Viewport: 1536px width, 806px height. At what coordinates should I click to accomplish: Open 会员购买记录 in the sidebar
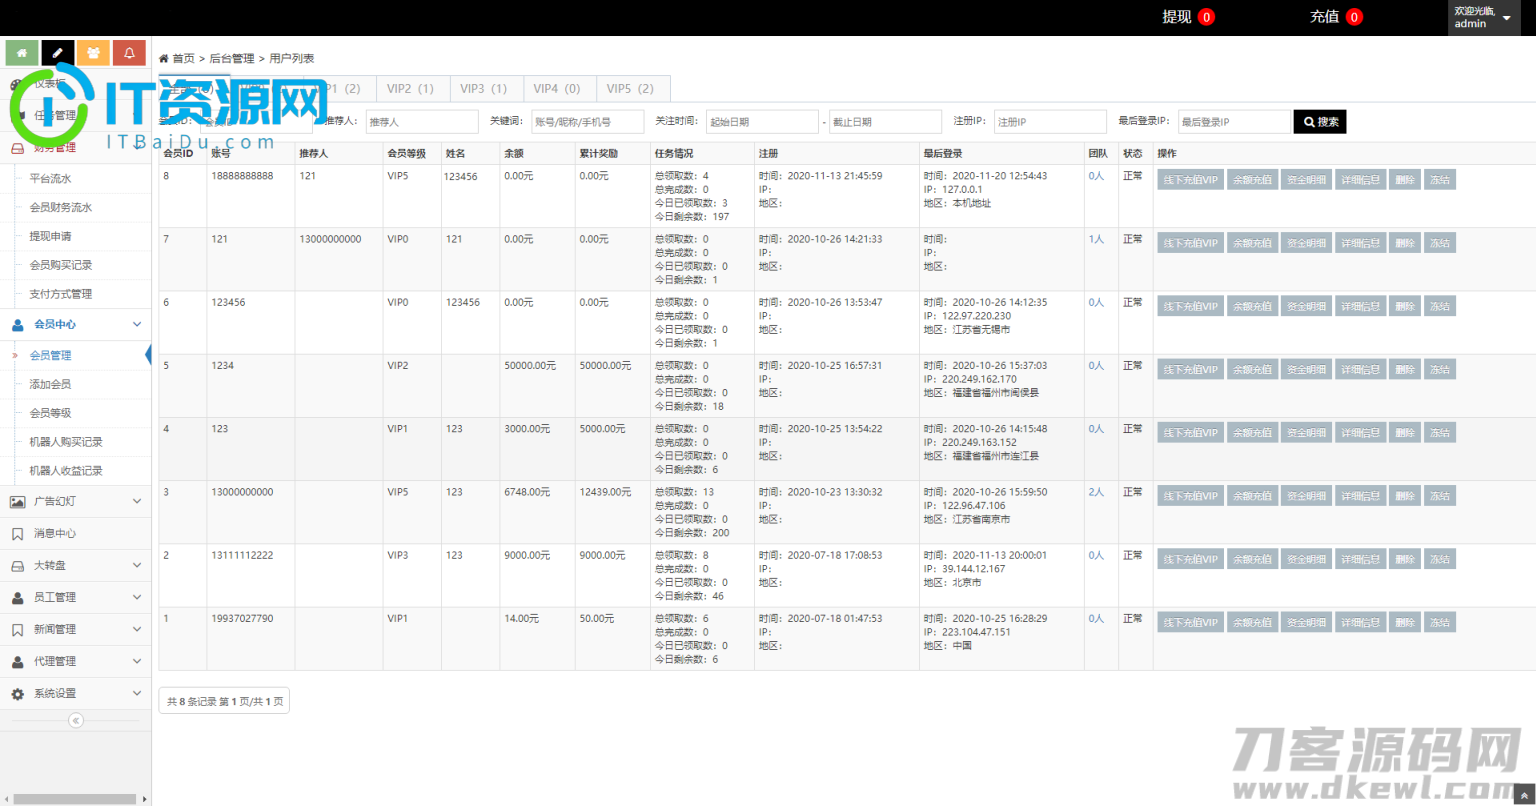(61, 265)
